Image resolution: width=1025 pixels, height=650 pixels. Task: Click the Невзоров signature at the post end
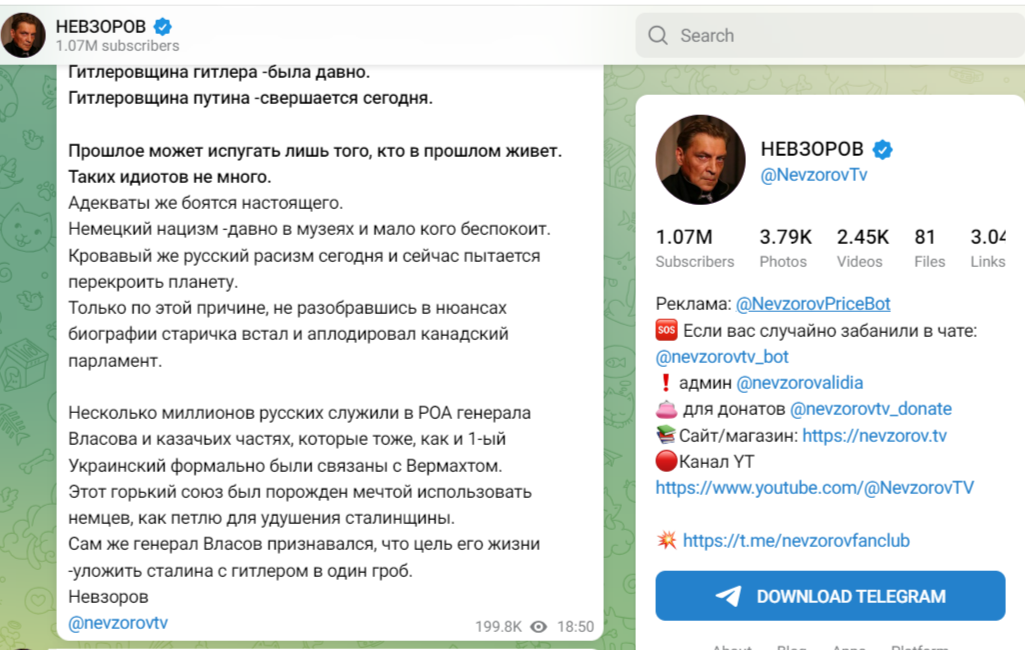tap(109, 597)
